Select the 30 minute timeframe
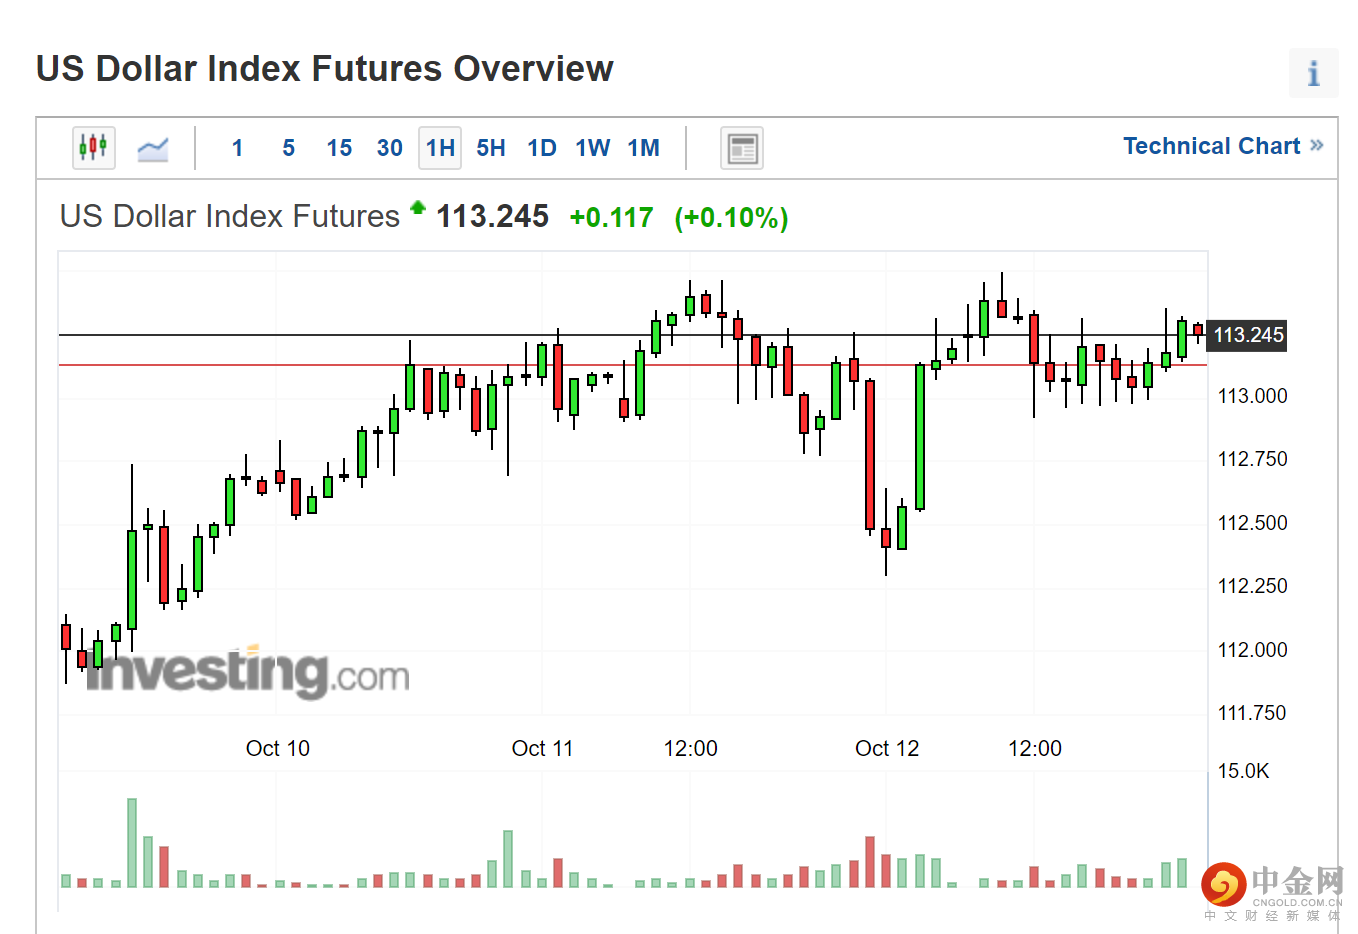 pos(390,148)
